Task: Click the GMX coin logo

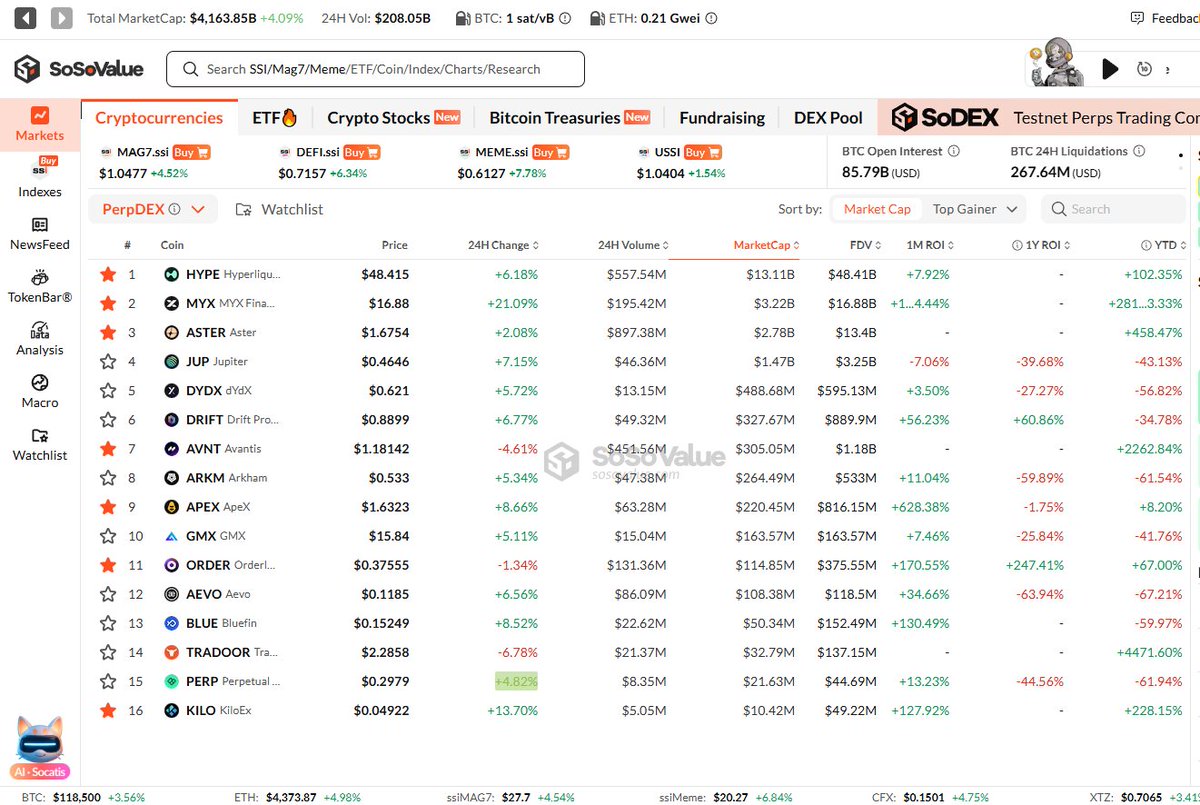Action: (x=171, y=536)
